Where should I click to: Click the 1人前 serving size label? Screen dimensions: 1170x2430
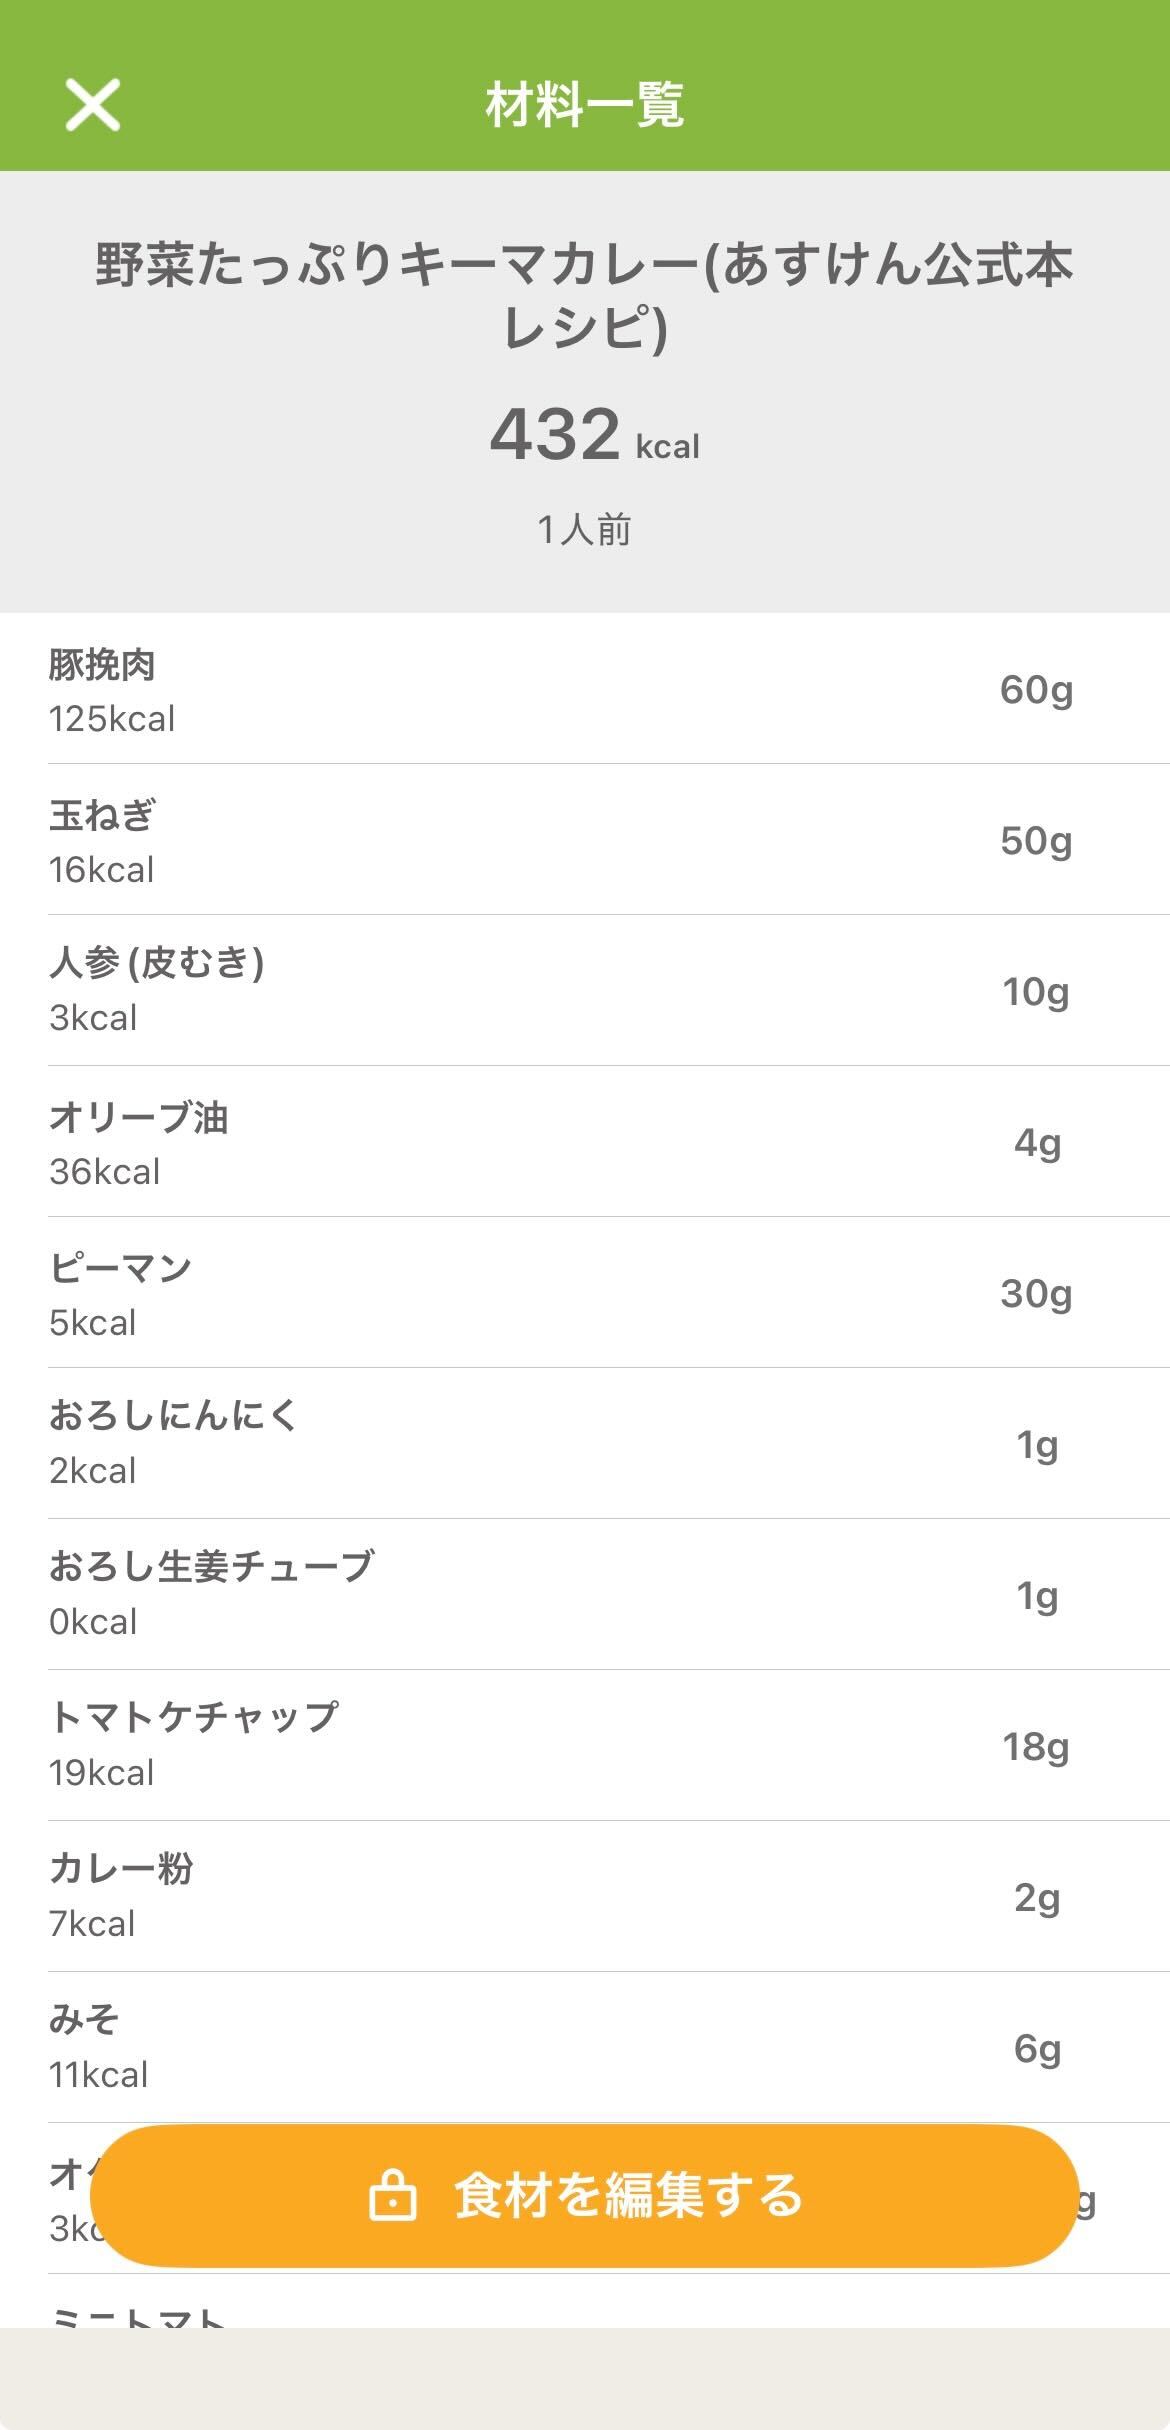tap(585, 530)
